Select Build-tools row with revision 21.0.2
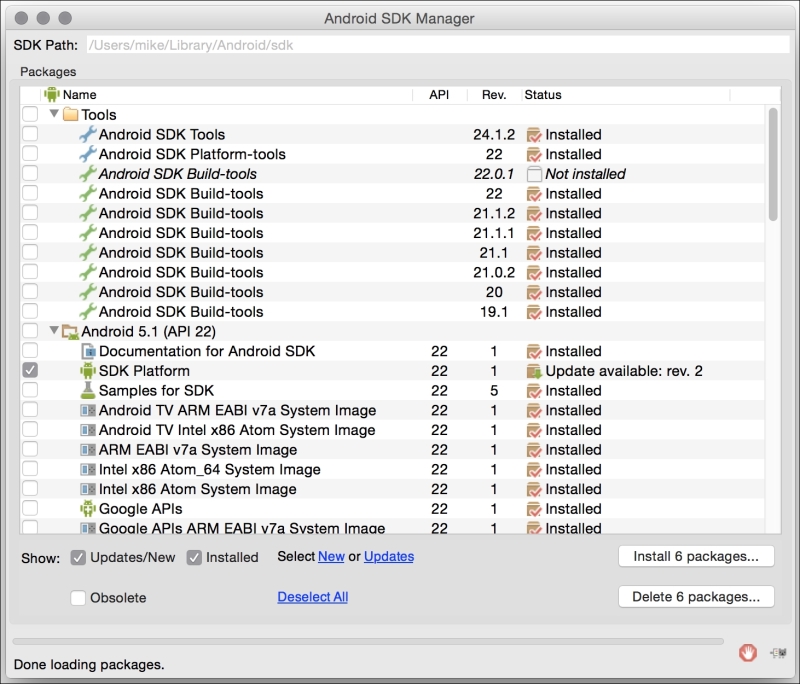The height and width of the screenshot is (684, 800). [392, 272]
